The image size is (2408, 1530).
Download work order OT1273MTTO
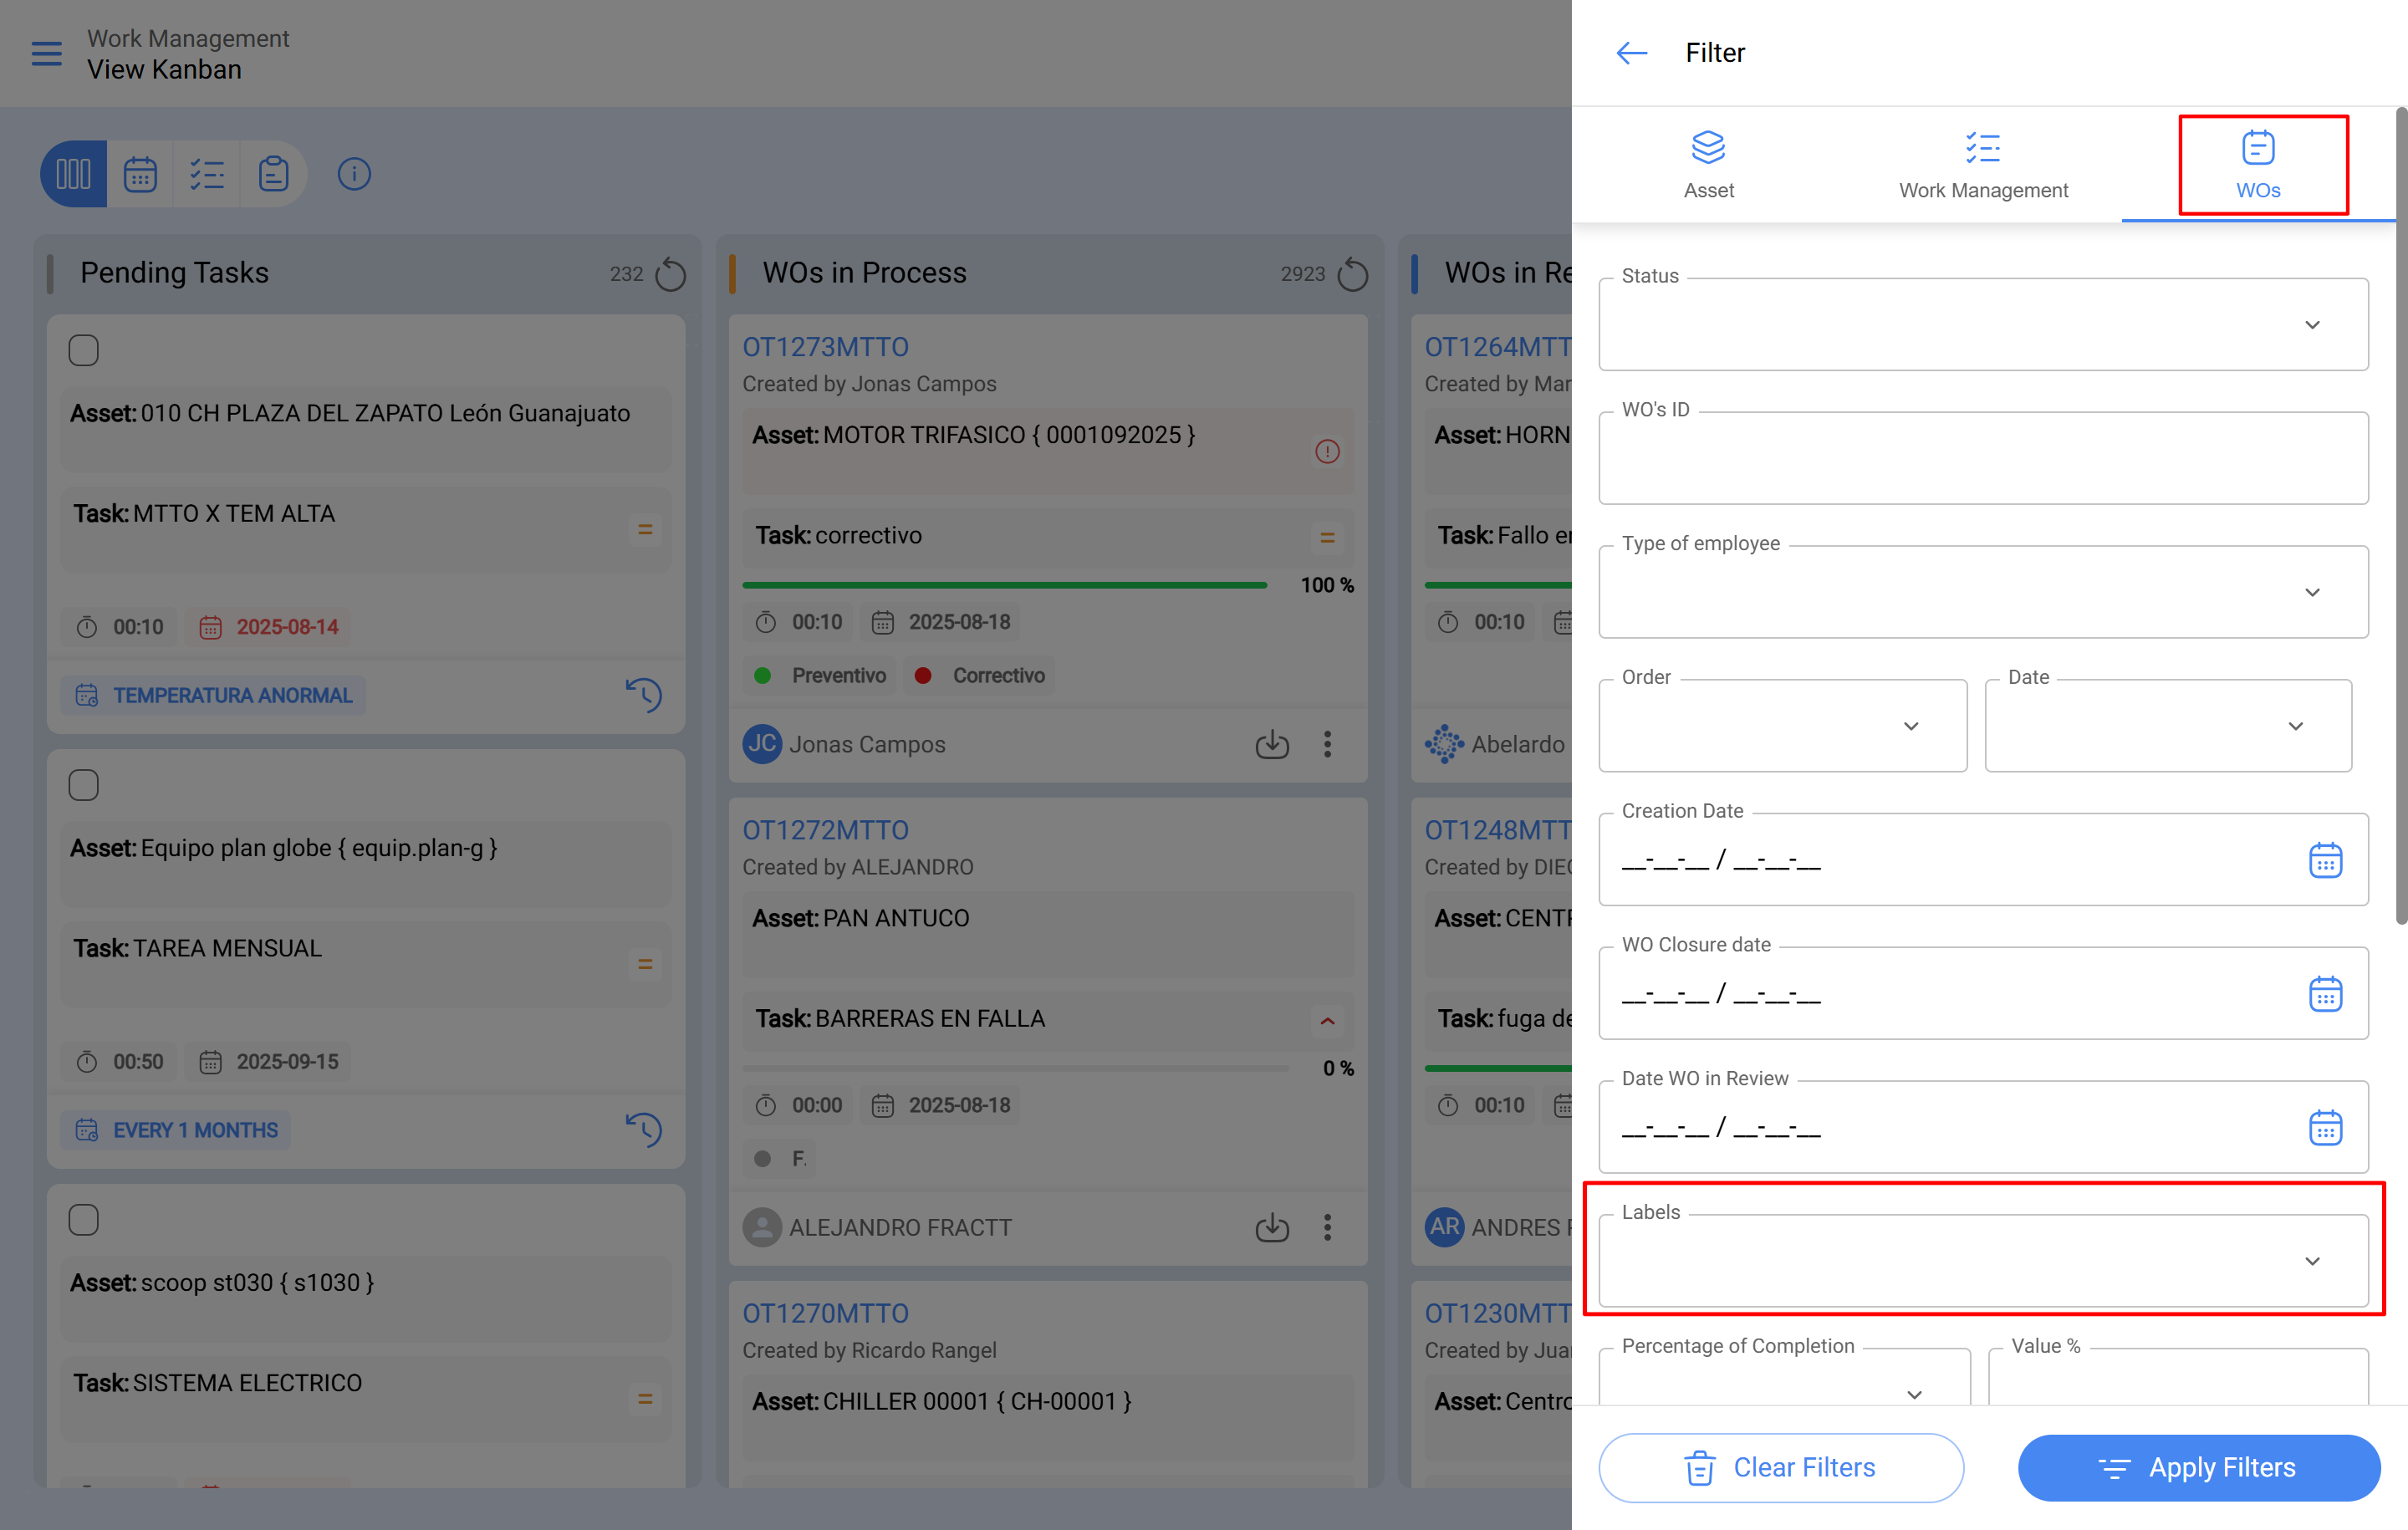1271,744
